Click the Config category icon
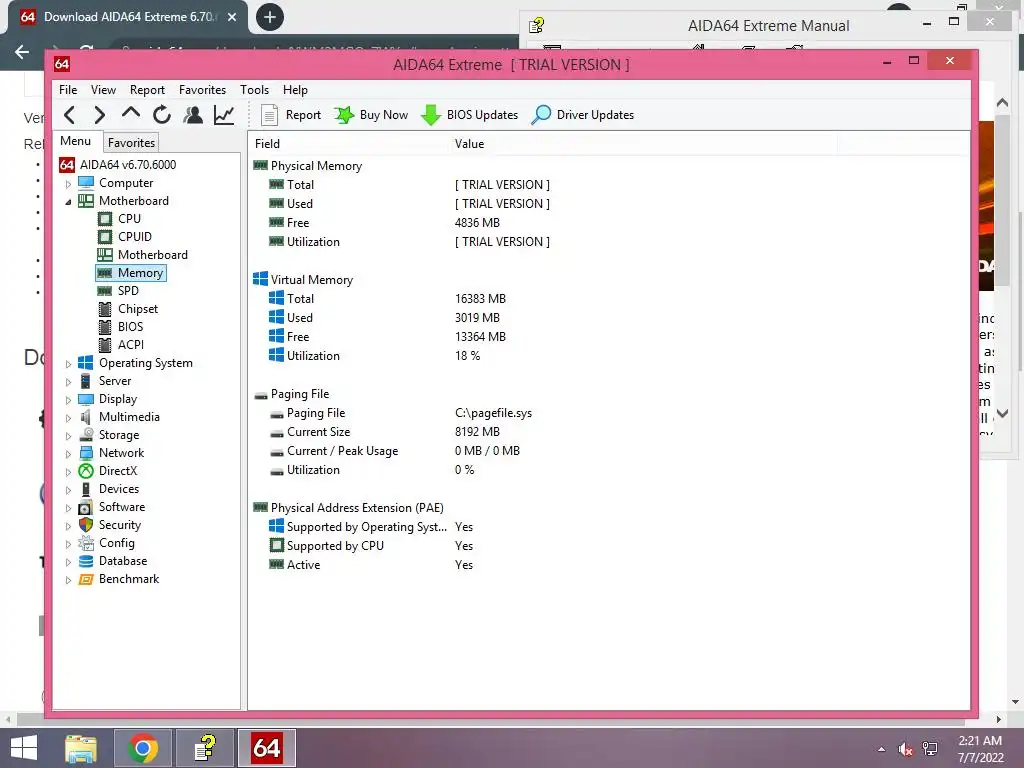The image size is (1024, 768). click(x=86, y=543)
